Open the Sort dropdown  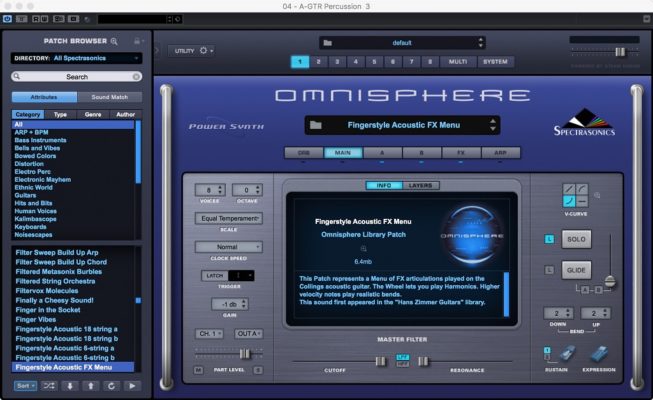tap(25, 386)
